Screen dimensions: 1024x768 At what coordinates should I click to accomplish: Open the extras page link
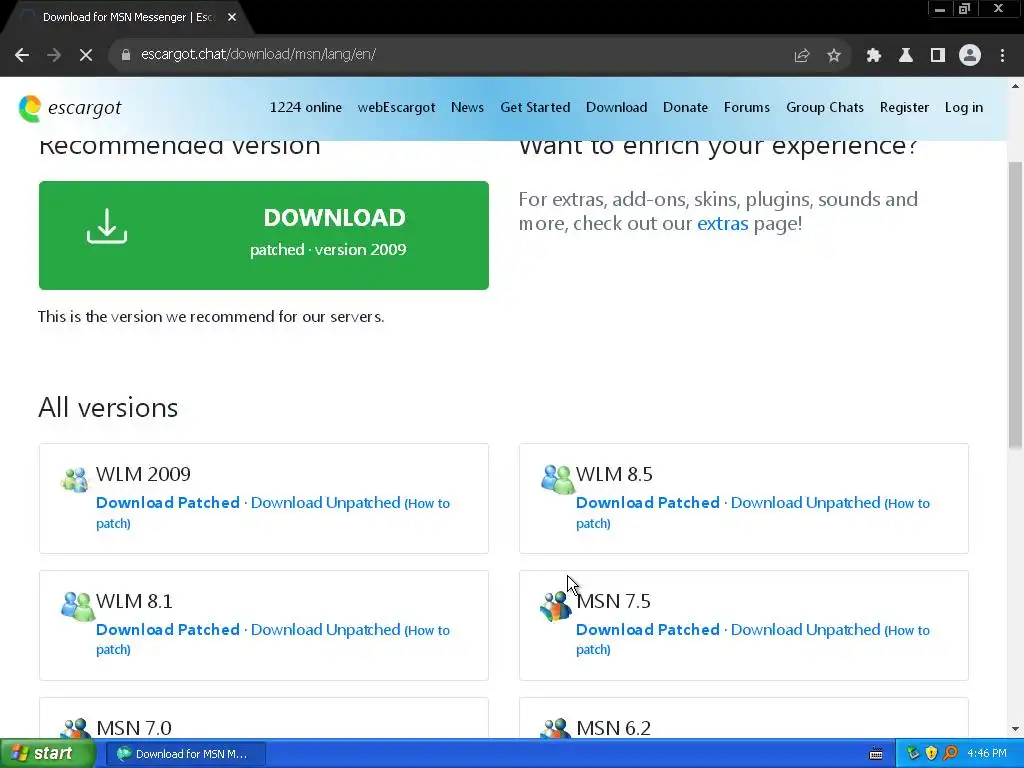pos(722,223)
